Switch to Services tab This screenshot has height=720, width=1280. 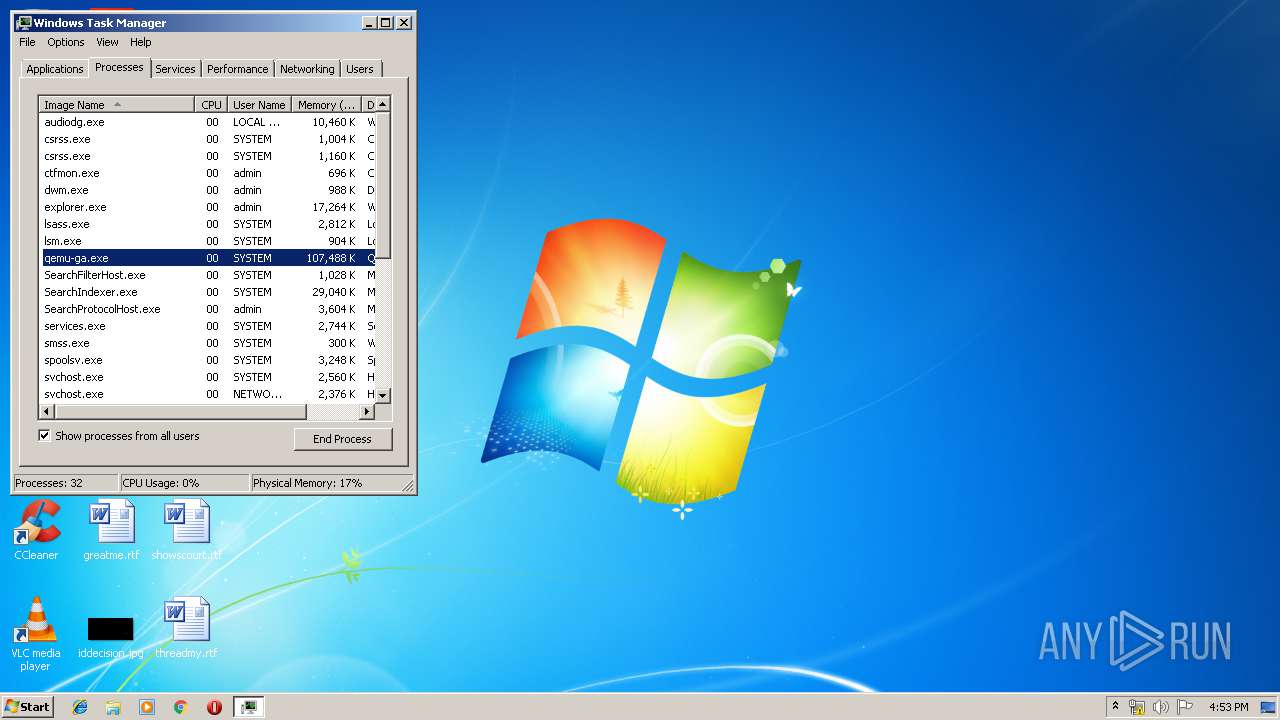pyautogui.click(x=175, y=69)
